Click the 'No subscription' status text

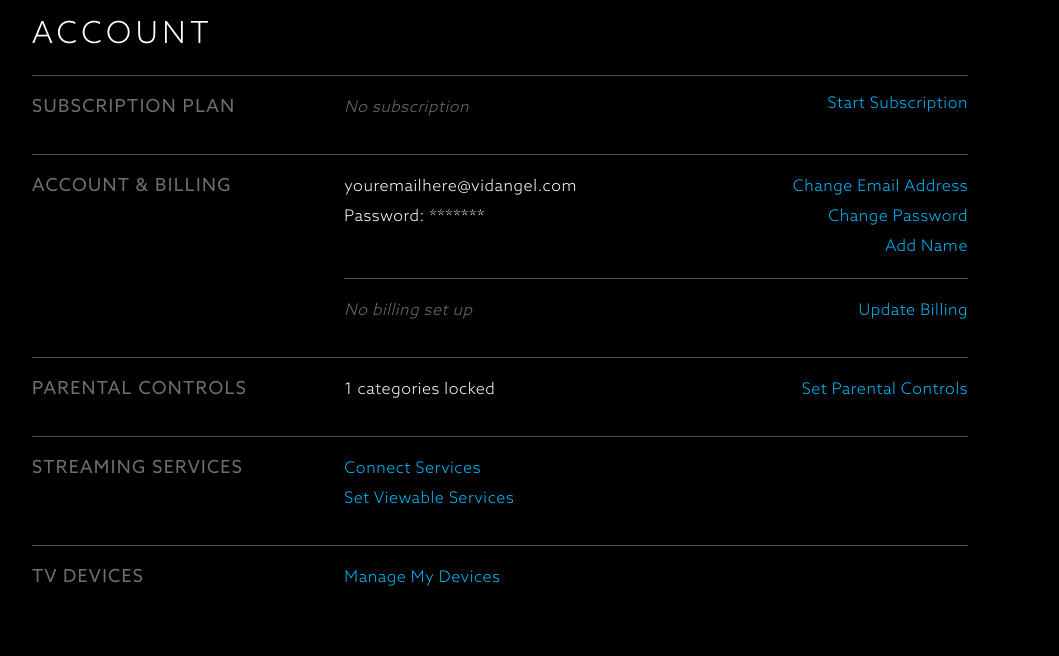click(x=406, y=107)
